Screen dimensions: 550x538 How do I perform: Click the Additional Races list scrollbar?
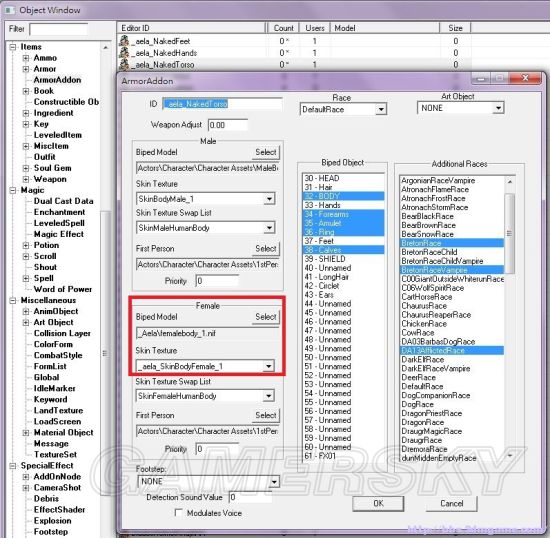[510, 318]
